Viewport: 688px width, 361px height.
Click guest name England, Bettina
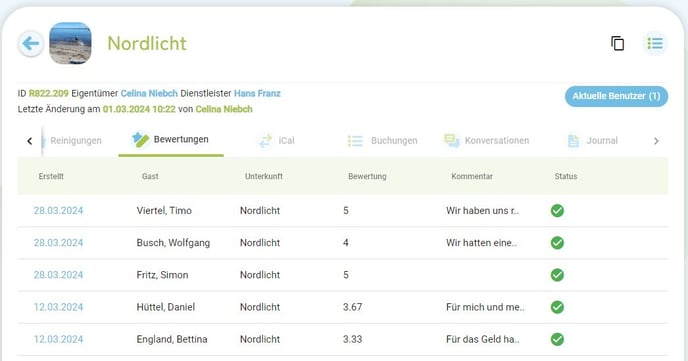pos(172,339)
